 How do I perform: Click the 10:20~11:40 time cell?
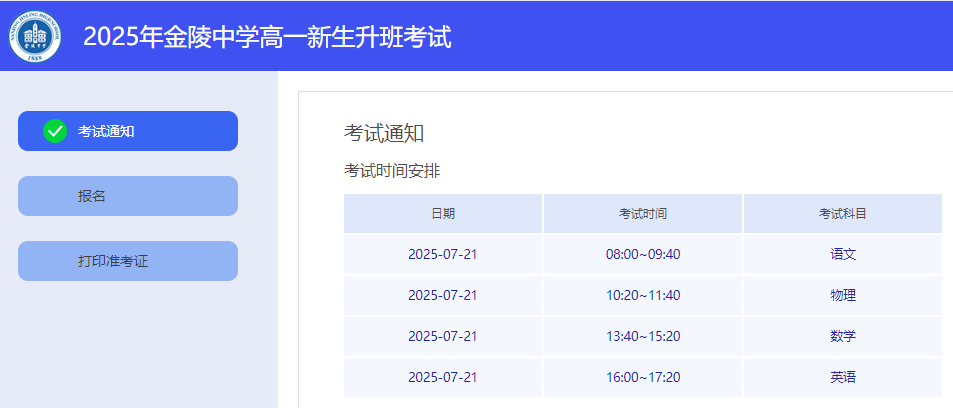[643, 295]
